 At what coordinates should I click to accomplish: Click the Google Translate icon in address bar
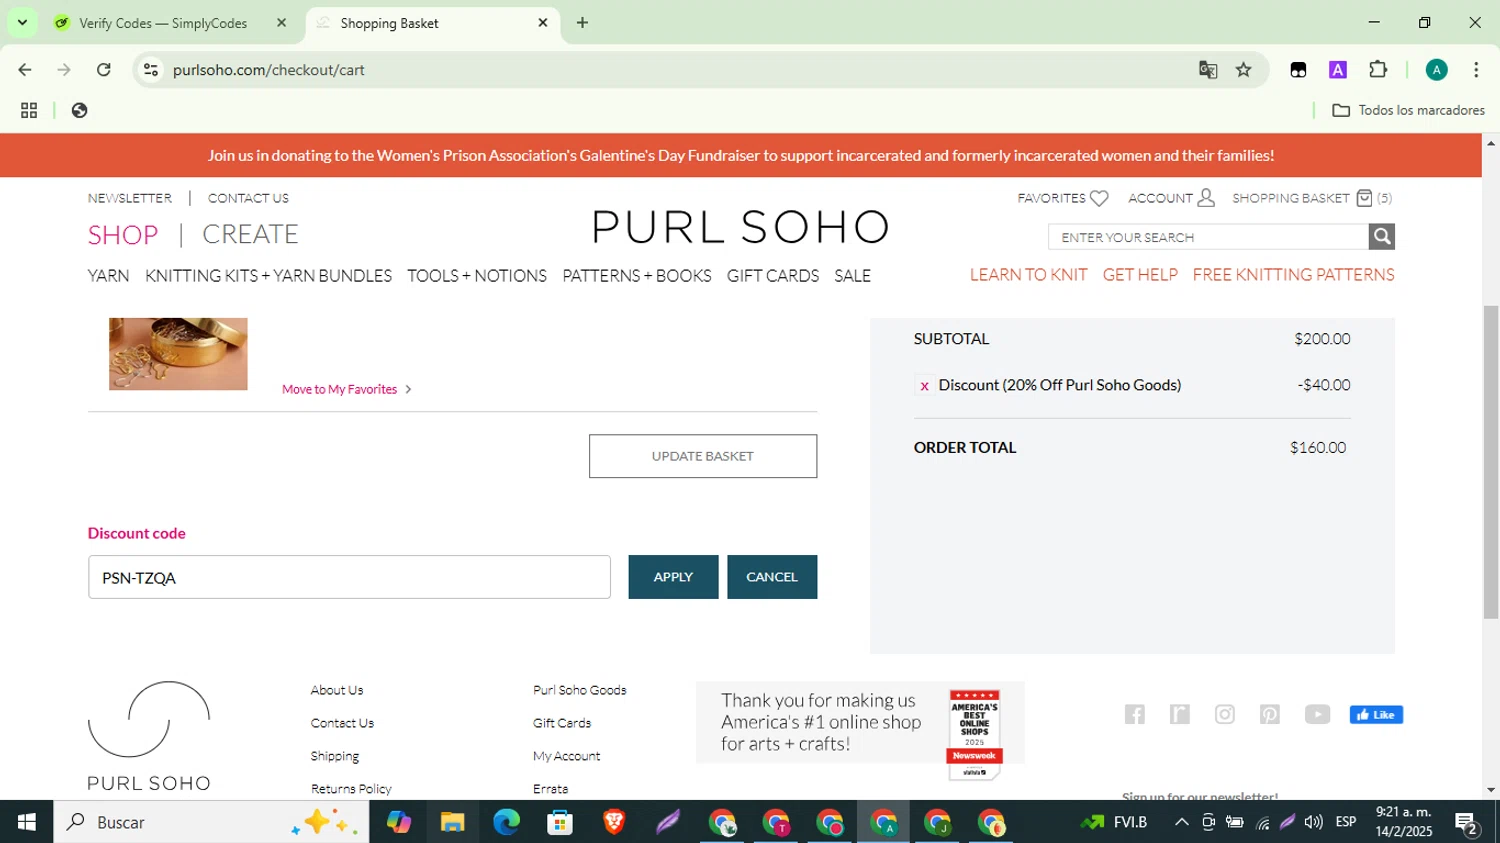click(x=1208, y=70)
